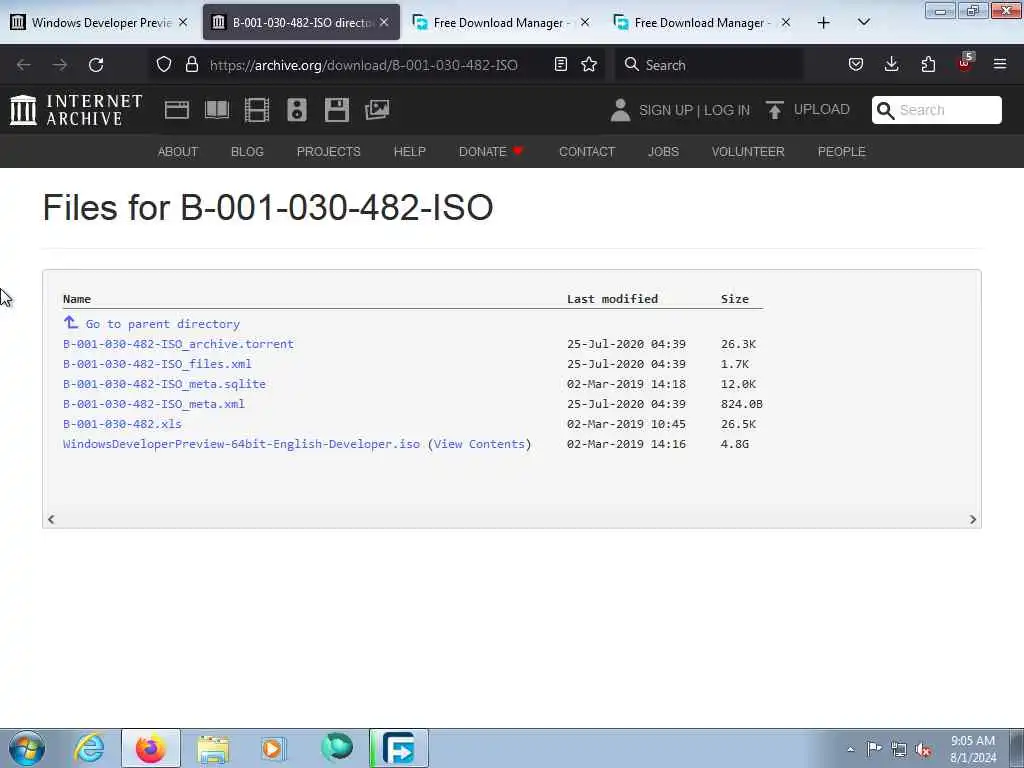
Task: Click the Action Center flag tray icon
Action: [874, 748]
